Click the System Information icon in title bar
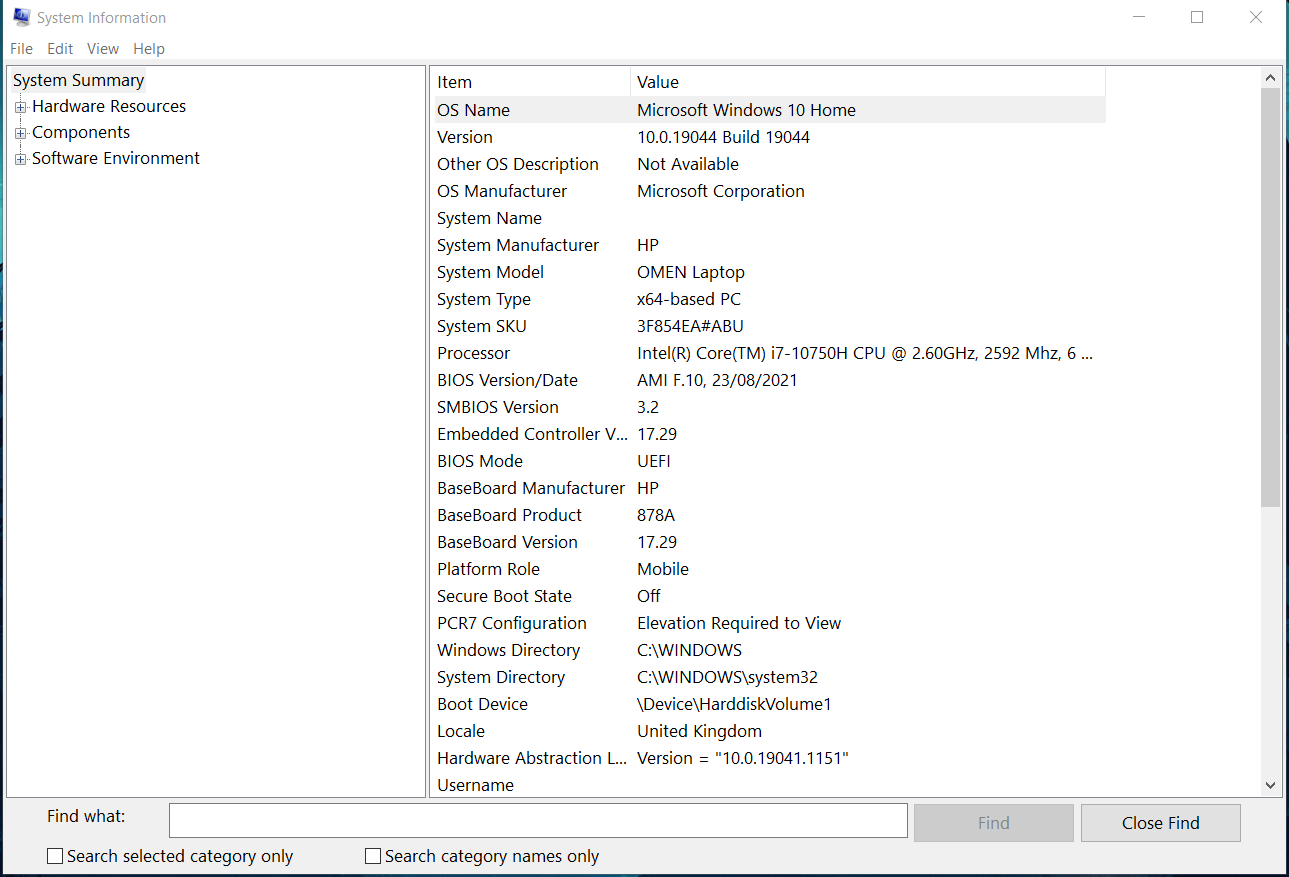This screenshot has width=1289, height=877. click(21, 17)
